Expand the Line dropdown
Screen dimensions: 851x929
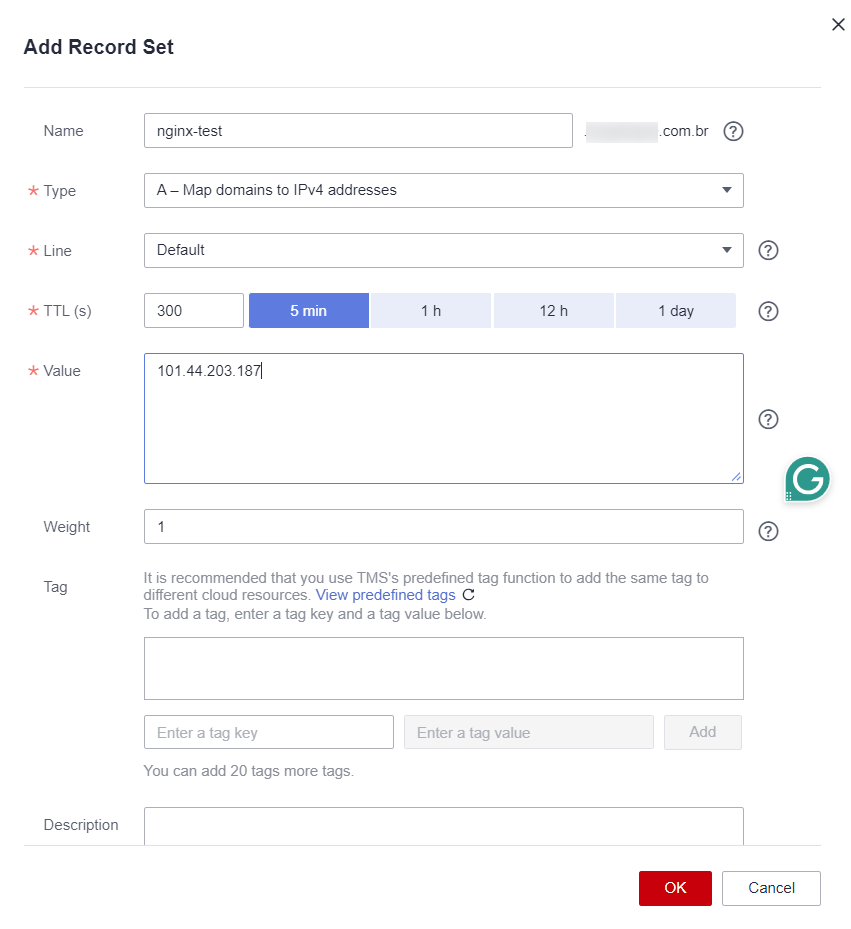[443, 250]
